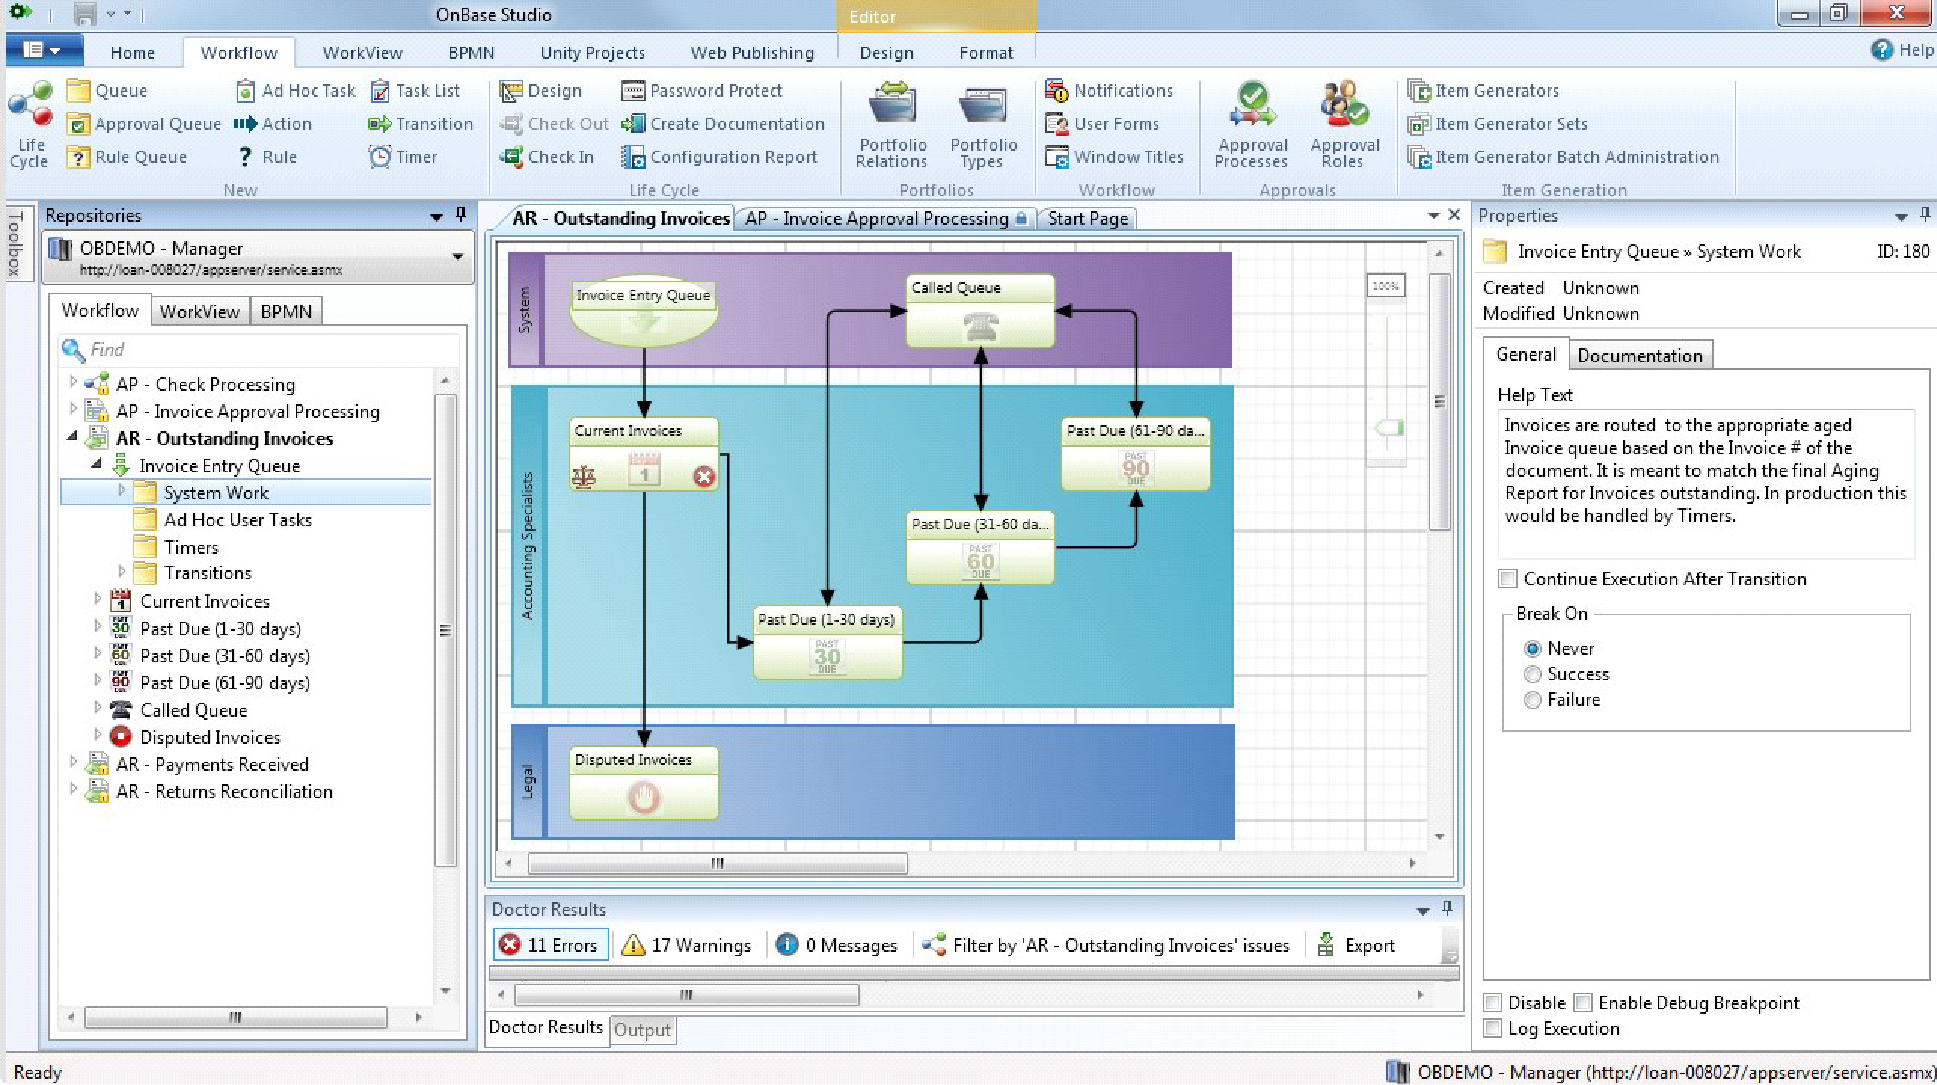Open Item Generators
The width and height of the screenshot is (1937, 1085).
[1483, 91]
